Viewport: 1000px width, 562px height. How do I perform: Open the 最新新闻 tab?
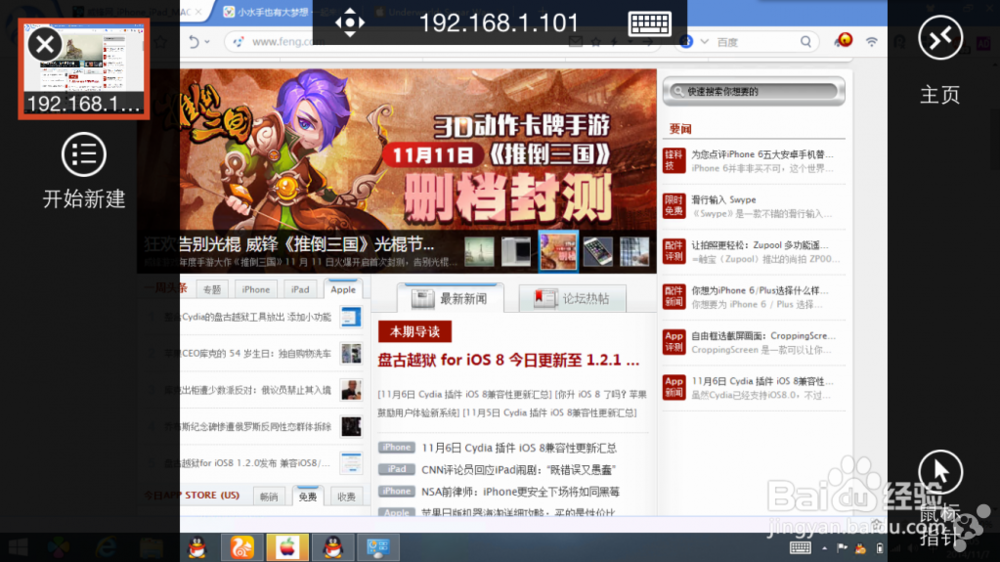point(450,298)
